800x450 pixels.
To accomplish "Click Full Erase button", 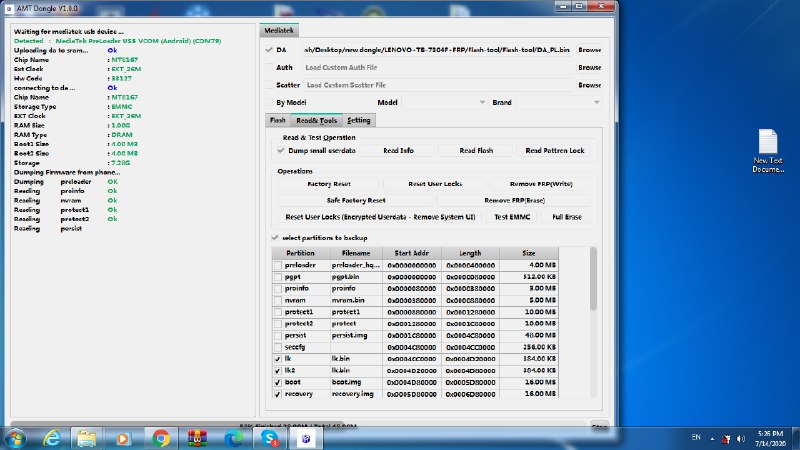I will (x=566, y=217).
